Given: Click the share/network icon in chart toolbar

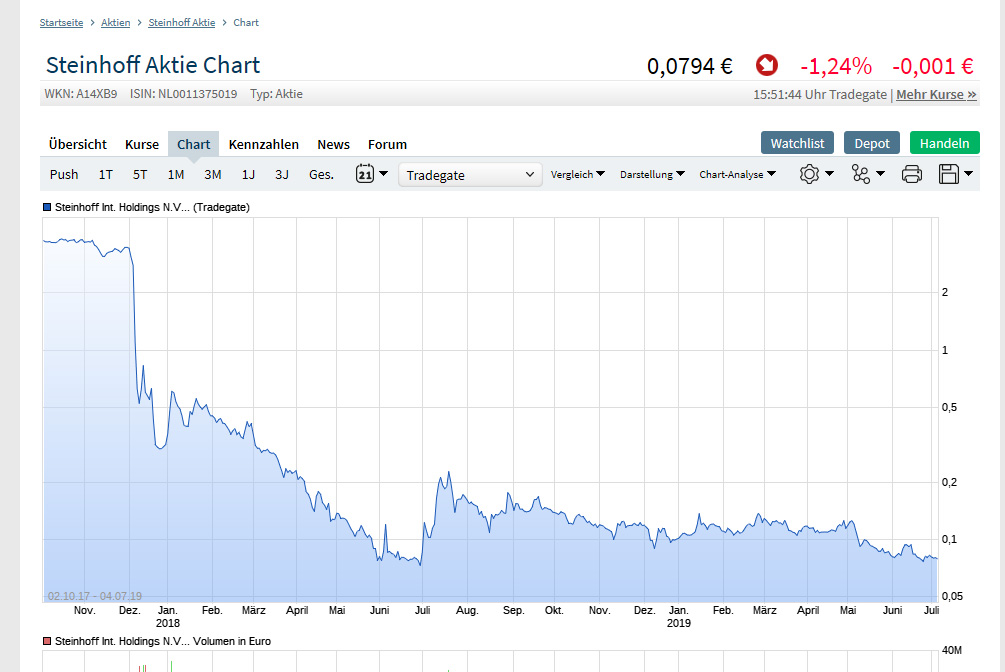Looking at the screenshot, I should point(862,173).
